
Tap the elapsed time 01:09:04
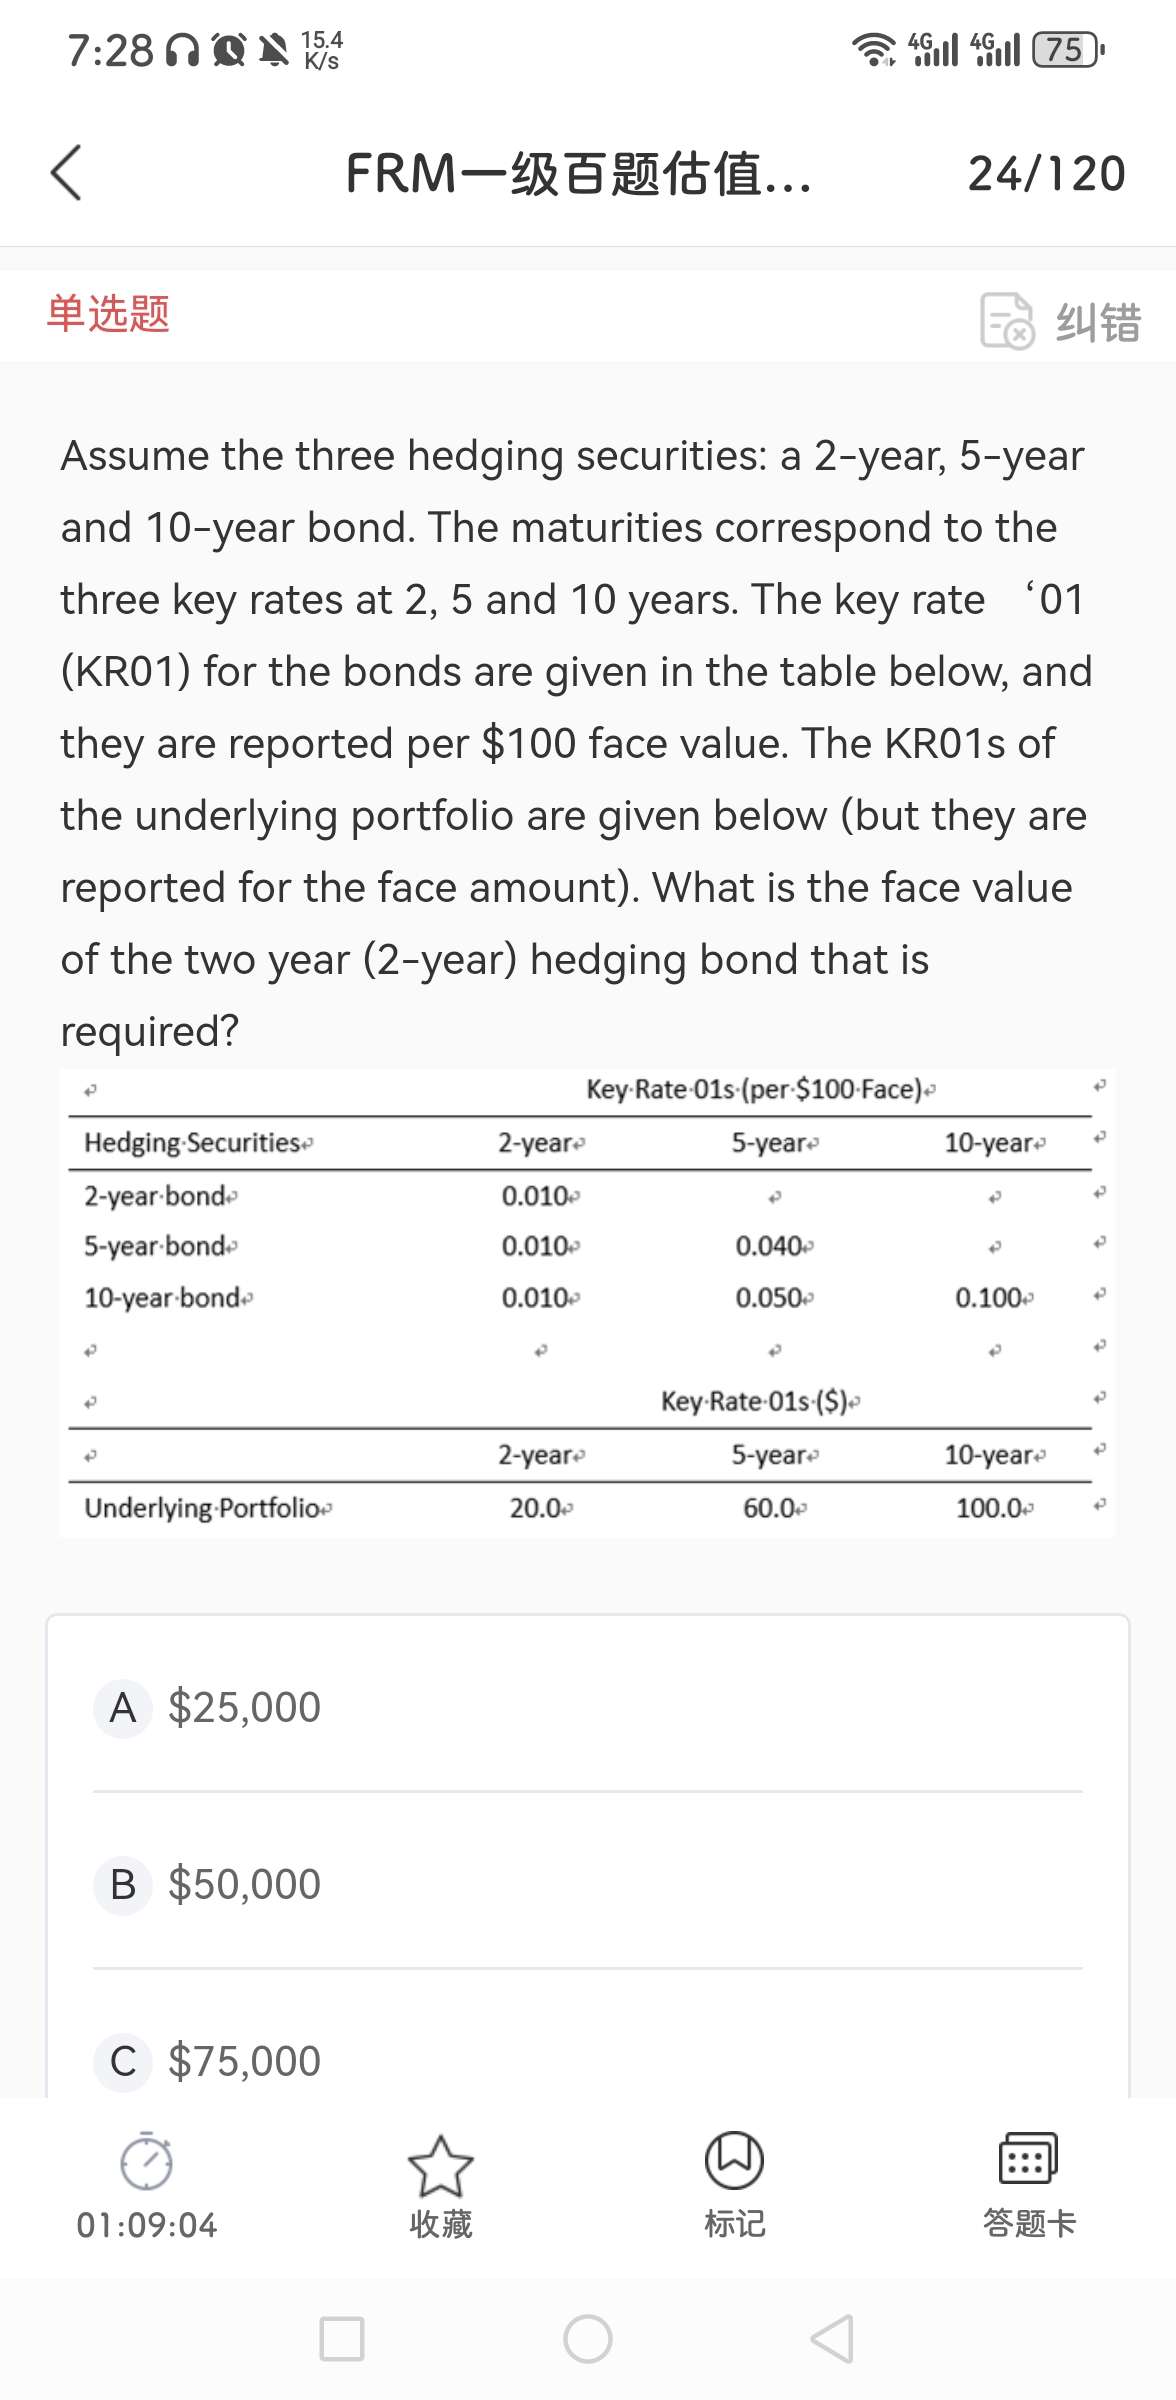tap(147, 2225)
